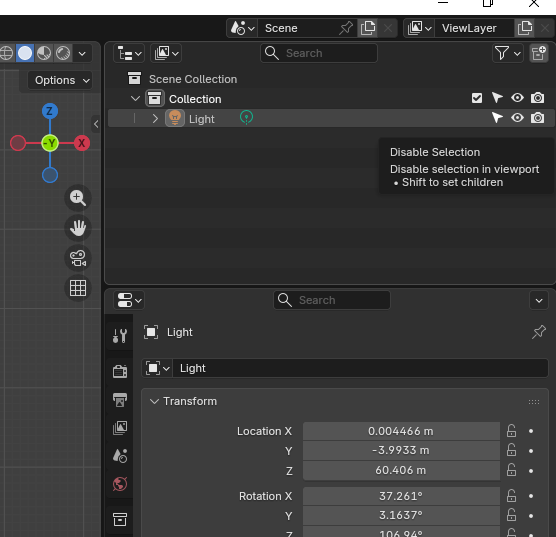Image resolution: width=556 pixels, height=537 pixels.
Task: Hide Collection in viewport with eye
Action: 517,98
